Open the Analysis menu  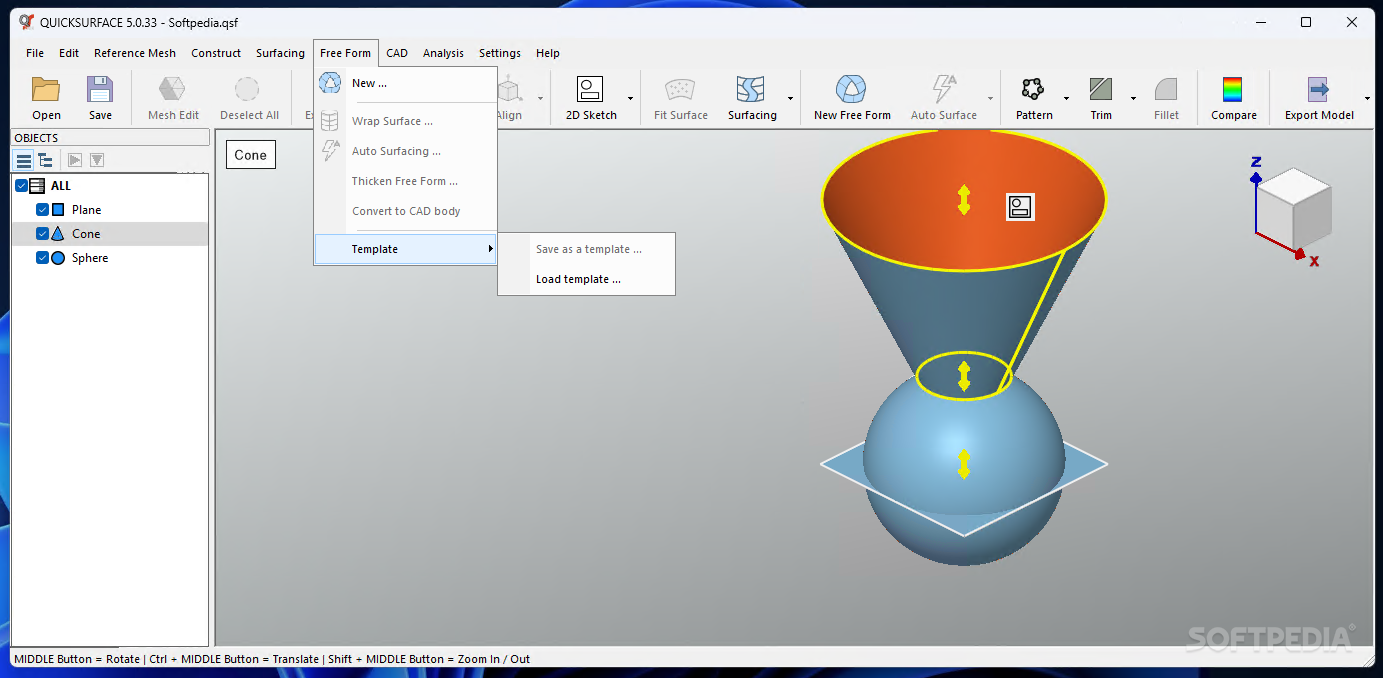point(443,53)
